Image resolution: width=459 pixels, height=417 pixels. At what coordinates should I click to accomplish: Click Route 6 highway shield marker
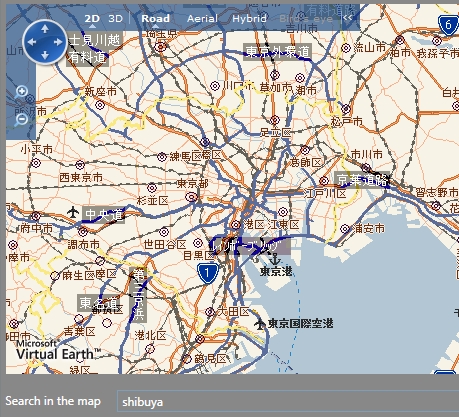[x=448, y=25]
